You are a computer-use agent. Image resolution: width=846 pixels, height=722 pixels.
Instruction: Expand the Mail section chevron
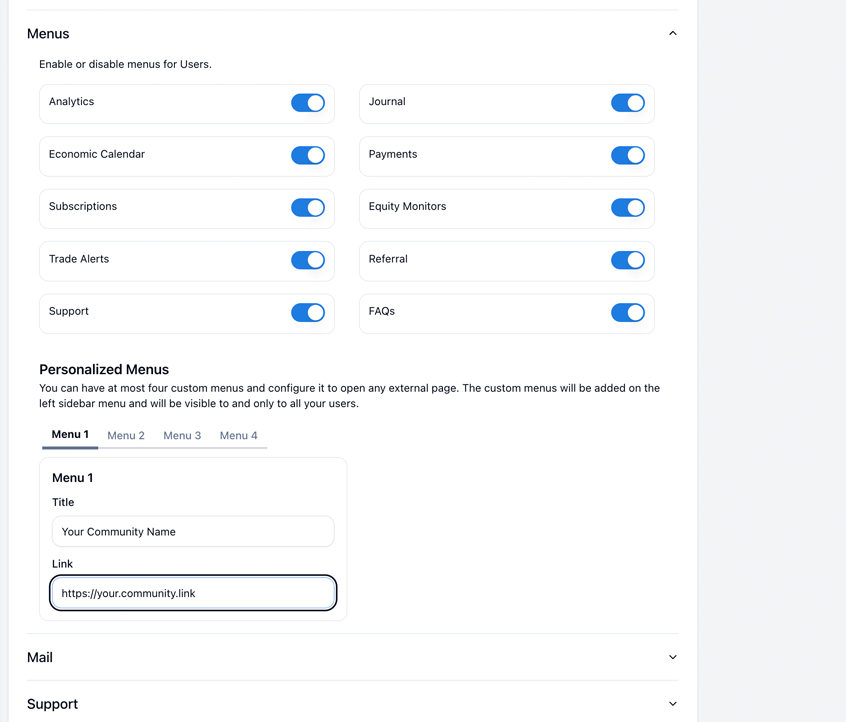[672, 657]
